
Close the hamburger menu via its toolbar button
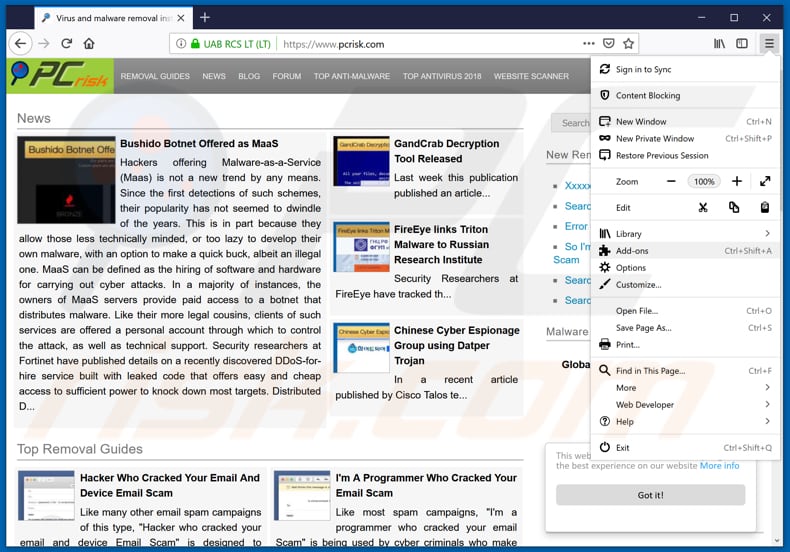768,44
